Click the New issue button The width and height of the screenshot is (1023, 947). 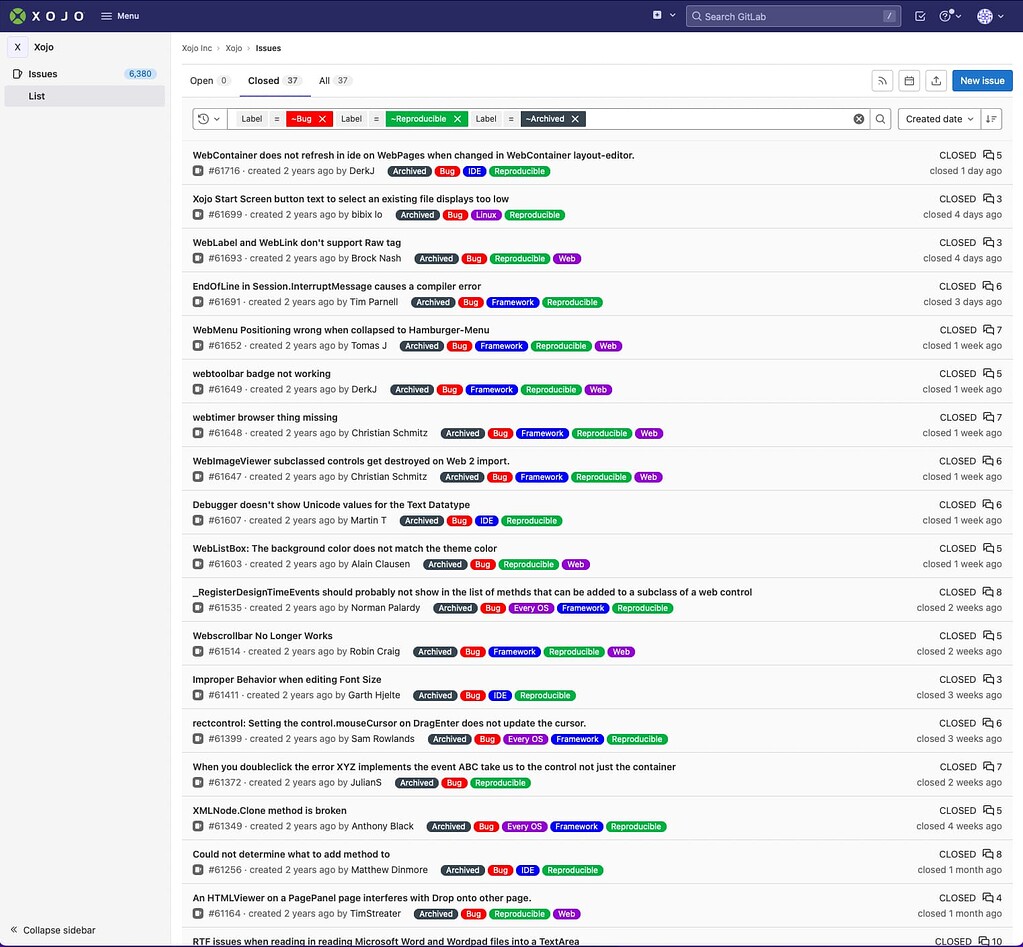click(x=982, y=81)
